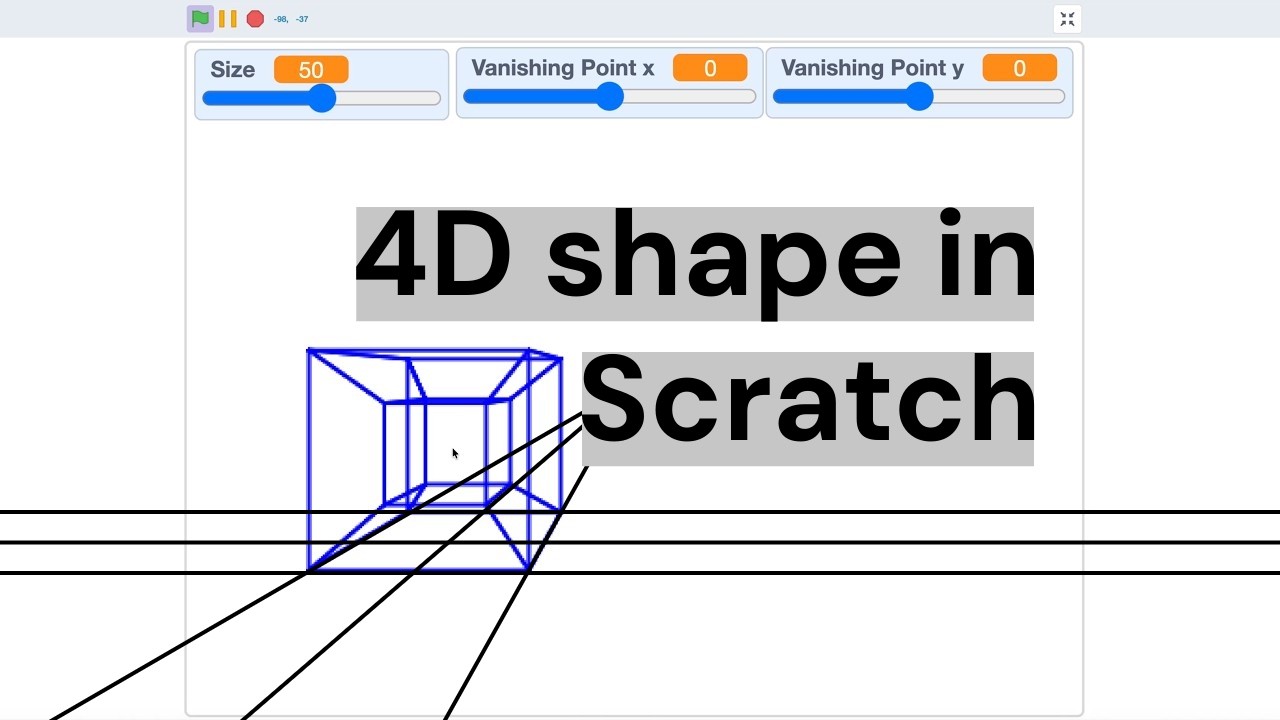Pause the project with the yellow pause icon
Image resolution: width=1280 pixels, height=720 pixels.
point(228,19)
